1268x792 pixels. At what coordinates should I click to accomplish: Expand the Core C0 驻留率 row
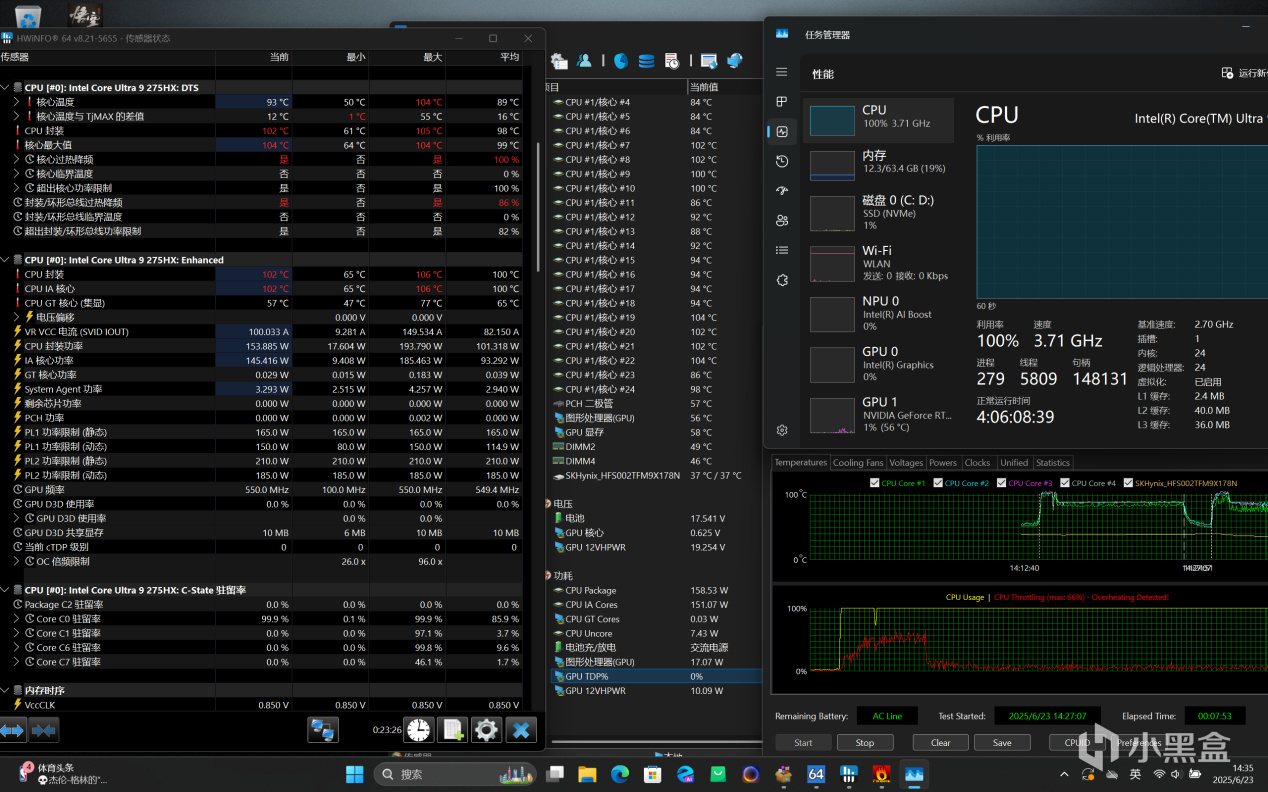click(16, 619)
